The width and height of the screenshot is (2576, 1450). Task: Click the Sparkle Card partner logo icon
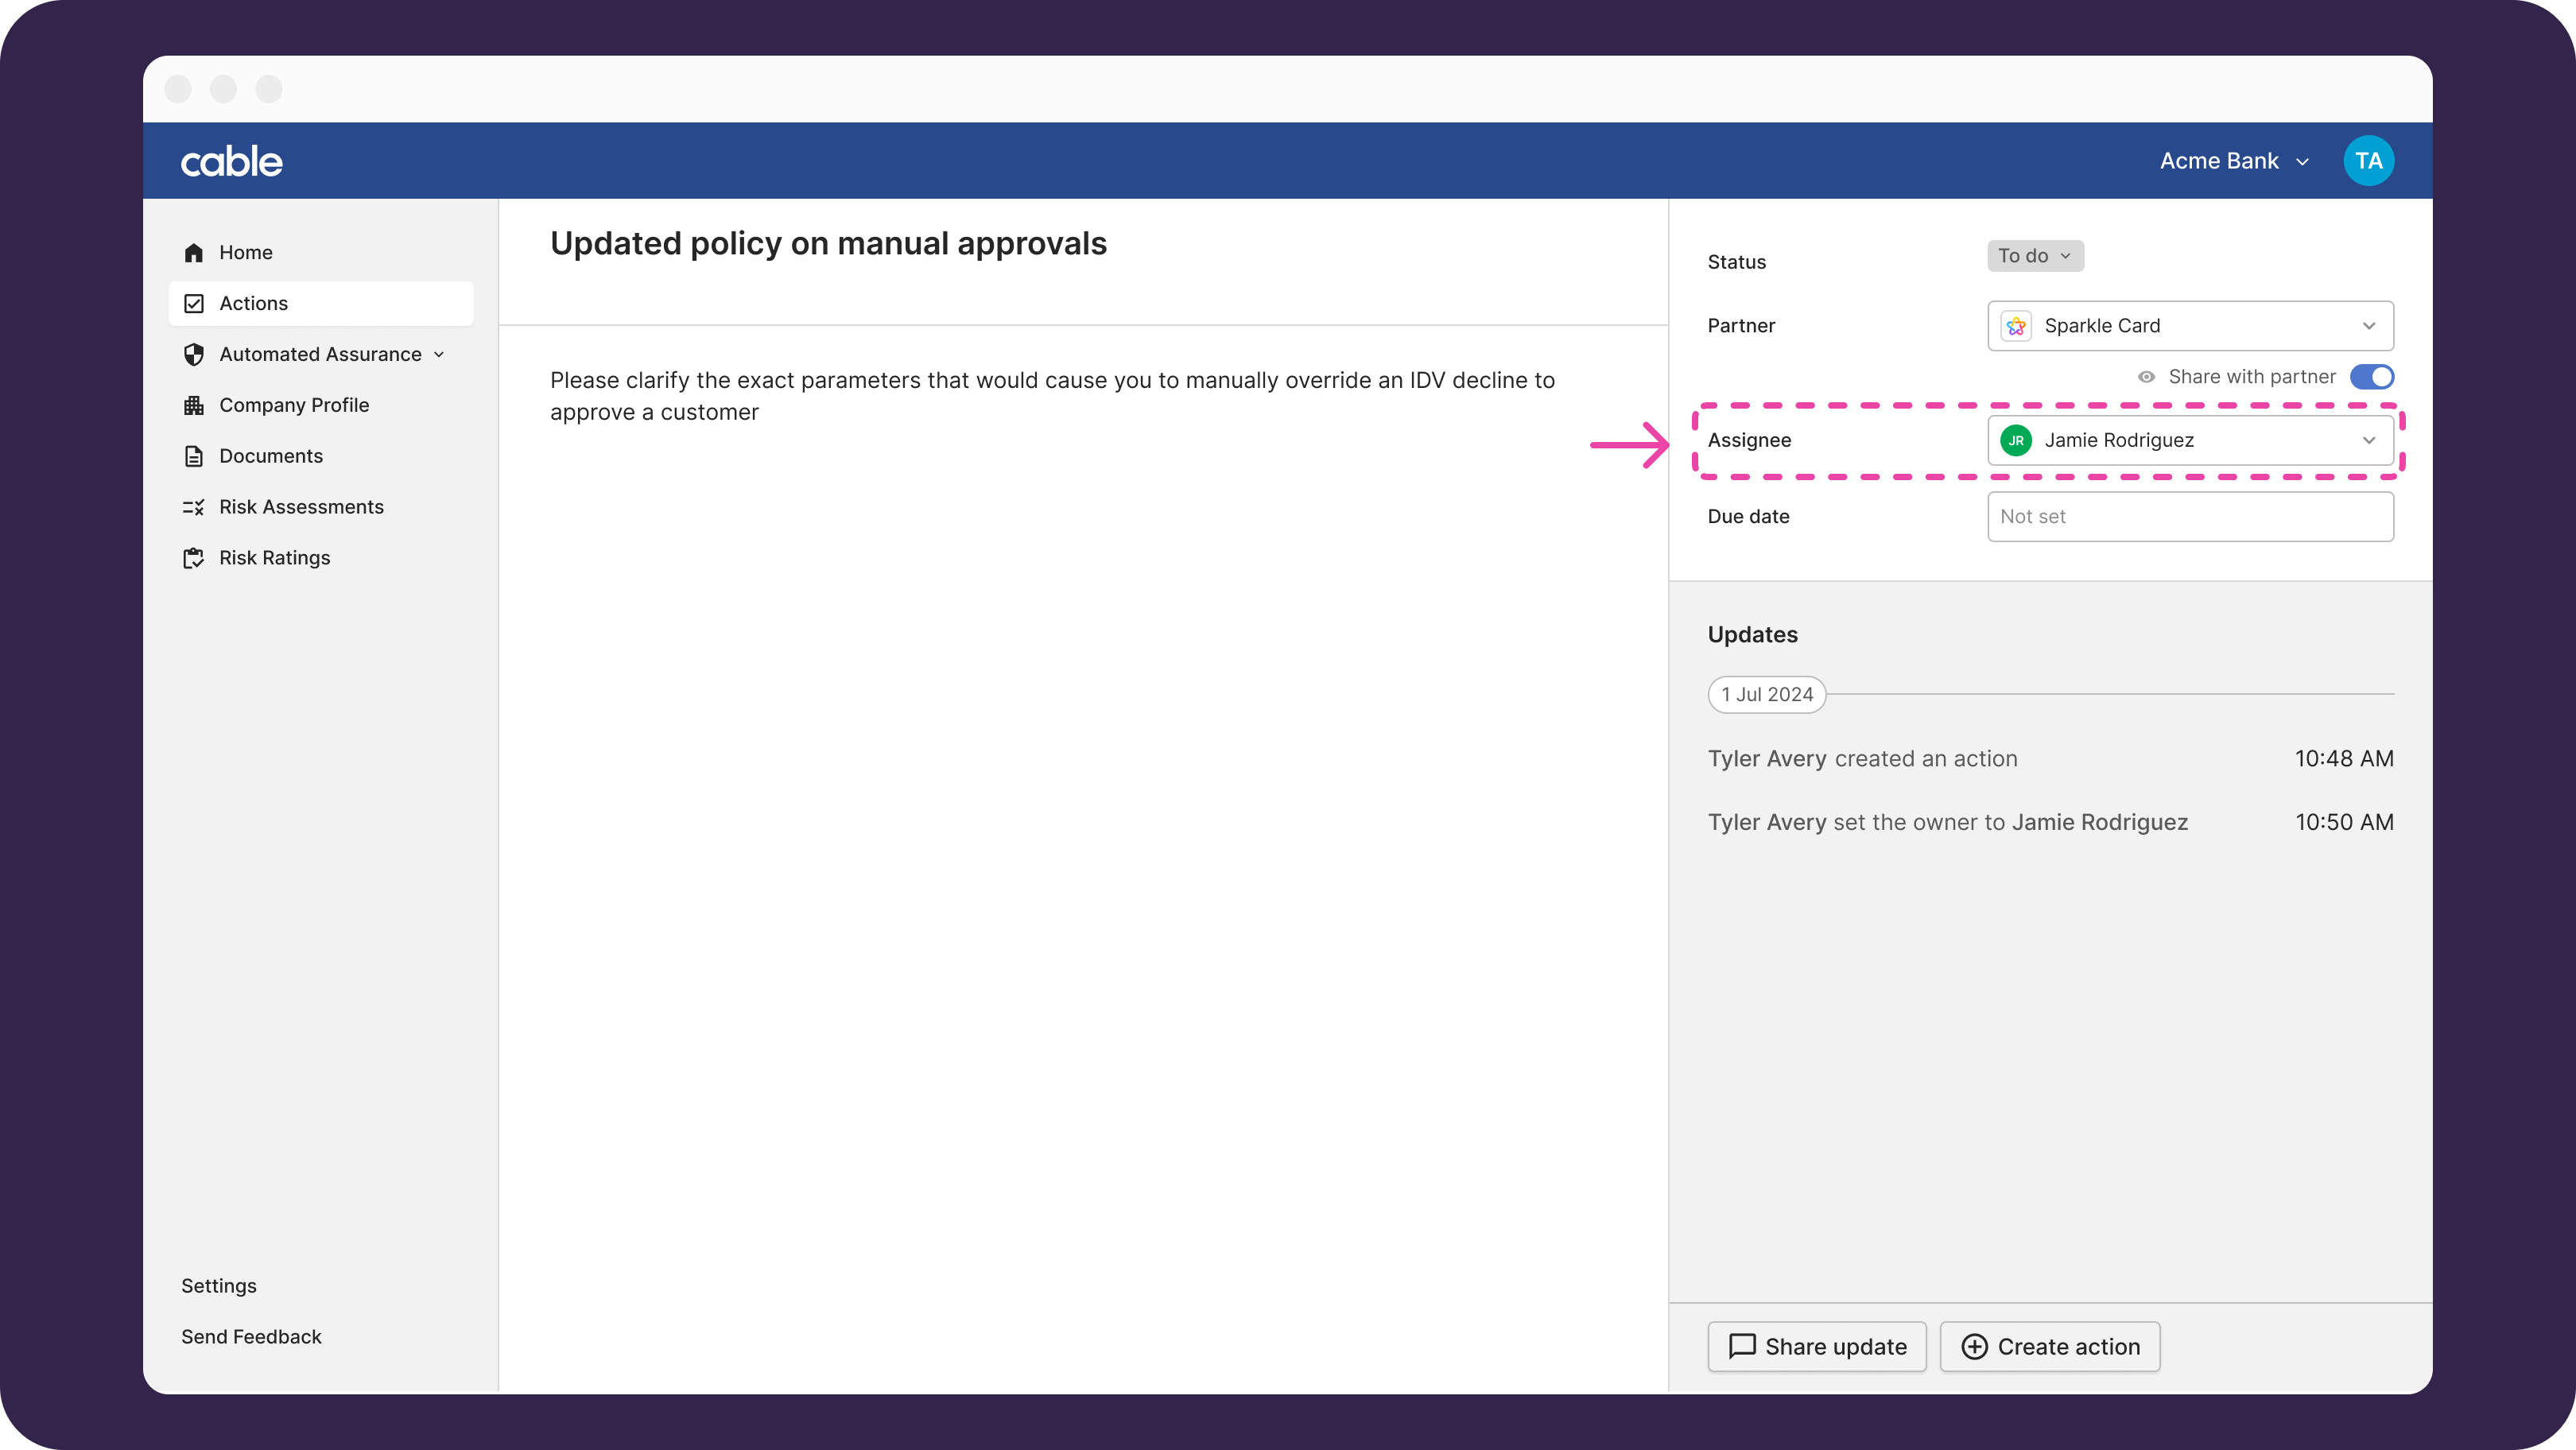[2015, 326]
